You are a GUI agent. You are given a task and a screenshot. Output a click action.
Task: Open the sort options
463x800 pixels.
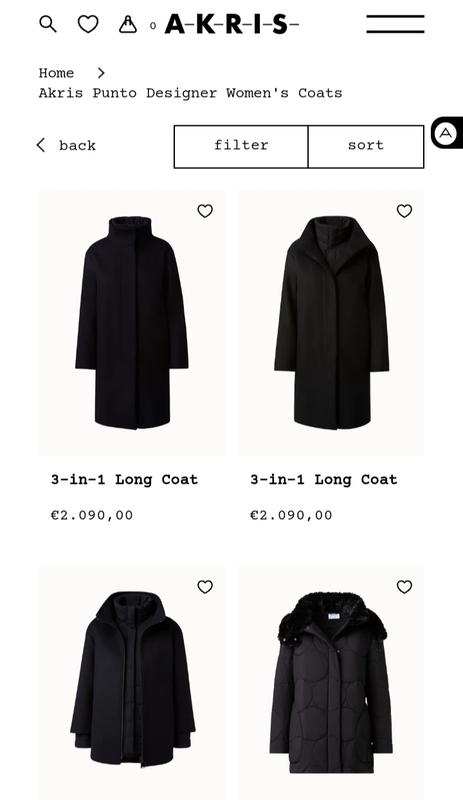(x=366, y=146)
